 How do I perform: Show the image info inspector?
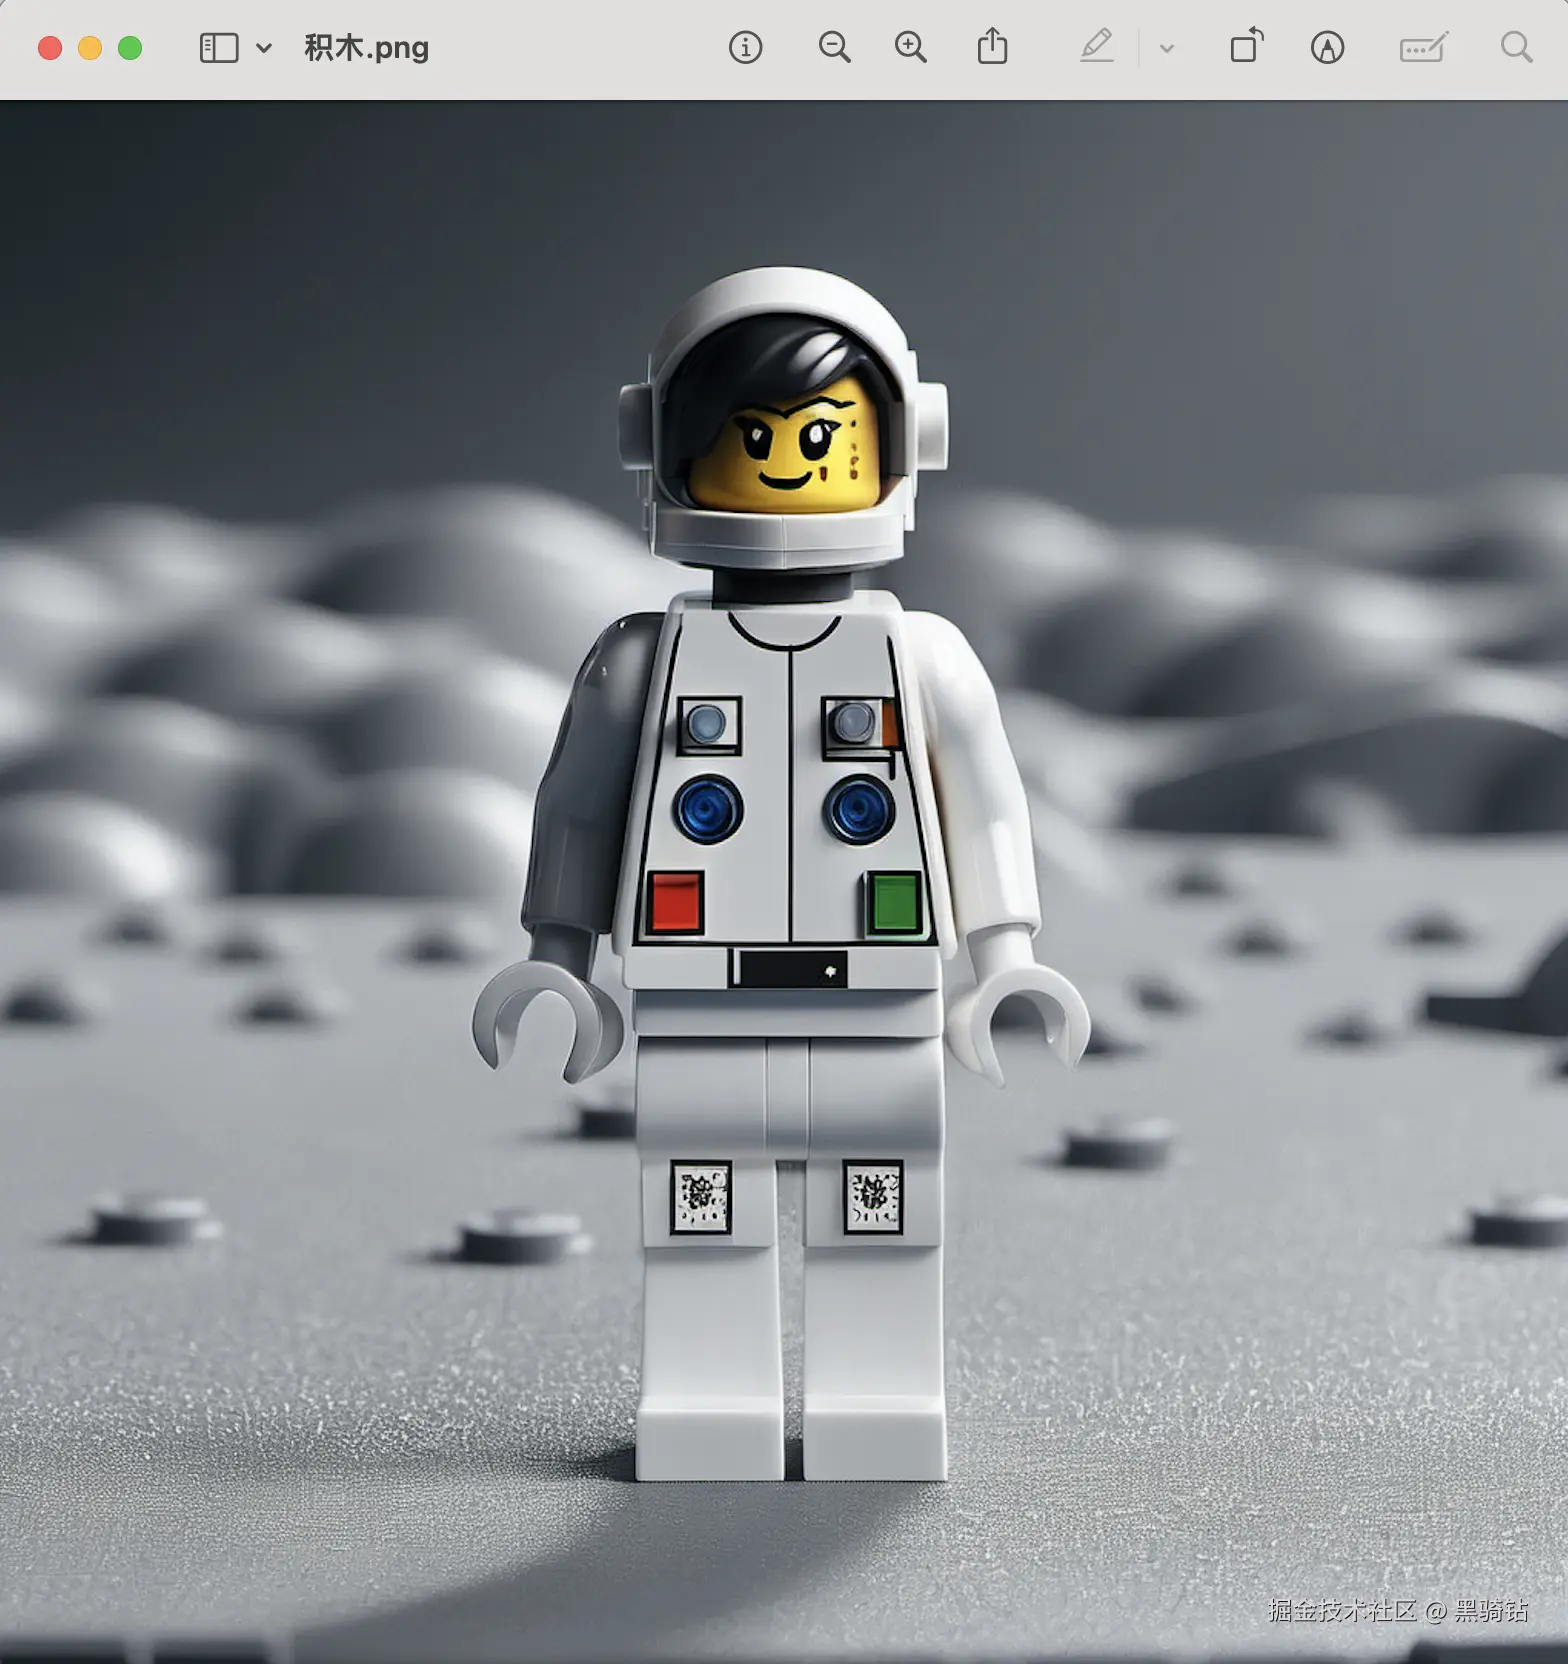pyautogui.click(x=745, y=47)
